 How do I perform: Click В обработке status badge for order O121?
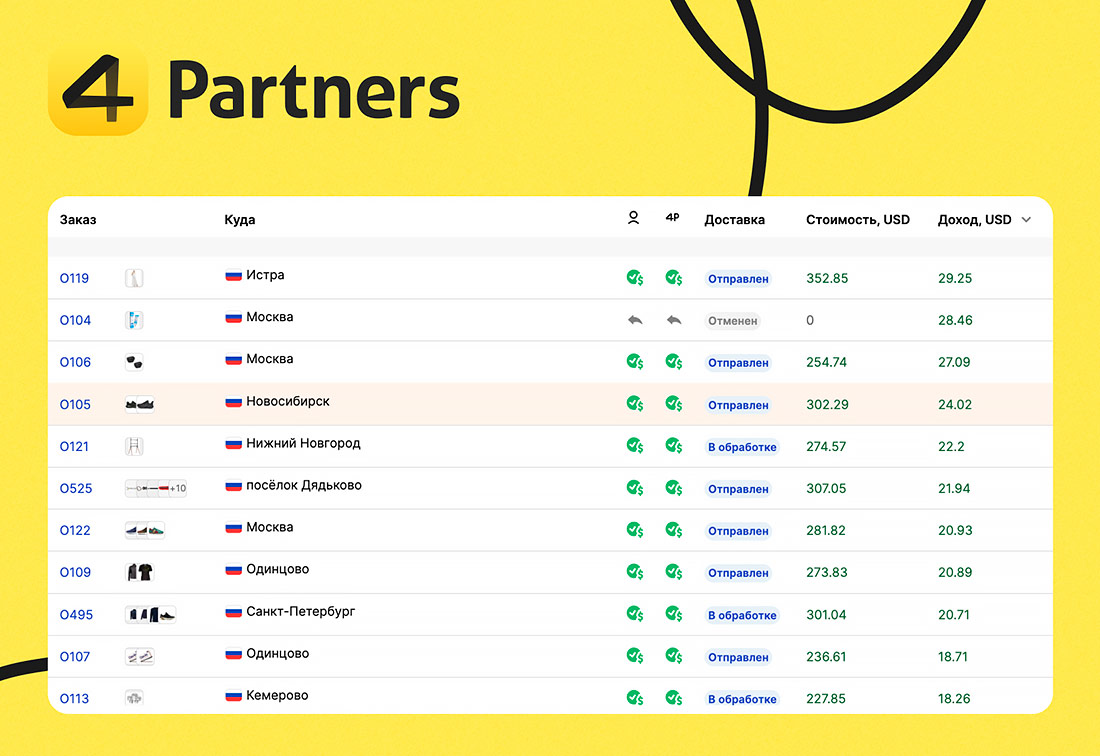742,447
